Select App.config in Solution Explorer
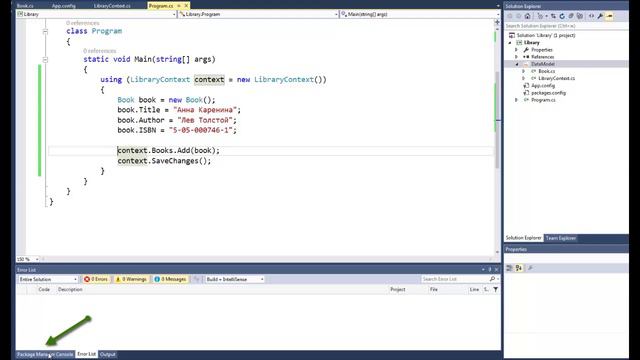The width and height of the screenshot is (640, 360). (x=543, y=86)
